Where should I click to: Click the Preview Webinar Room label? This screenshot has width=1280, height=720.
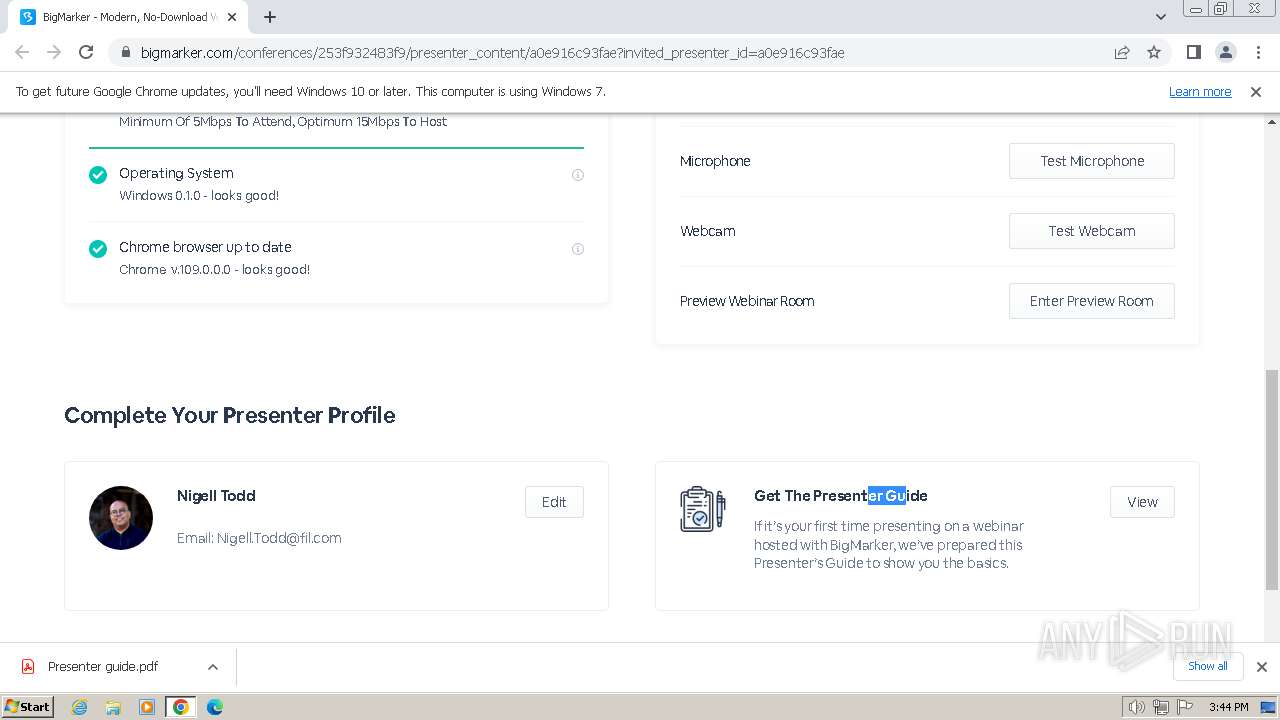tap(747, 301)
